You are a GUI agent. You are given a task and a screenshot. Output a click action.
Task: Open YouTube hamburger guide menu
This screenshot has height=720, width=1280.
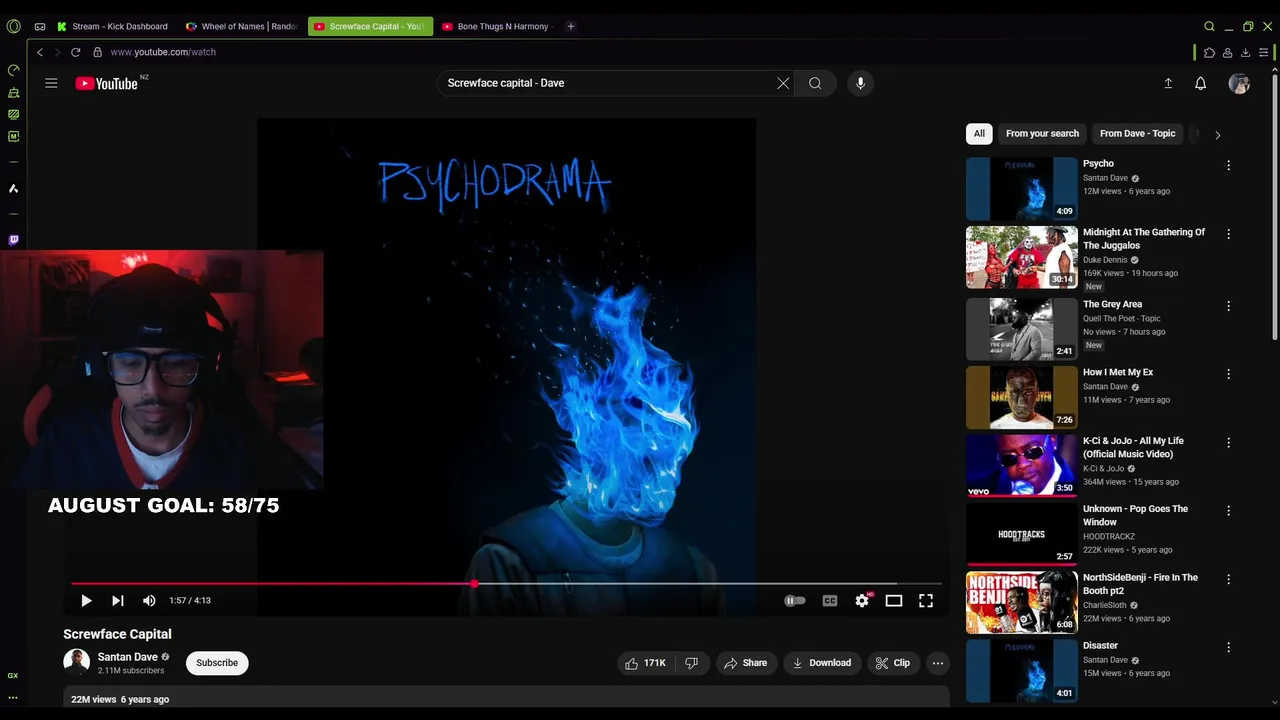pos(51,83)
